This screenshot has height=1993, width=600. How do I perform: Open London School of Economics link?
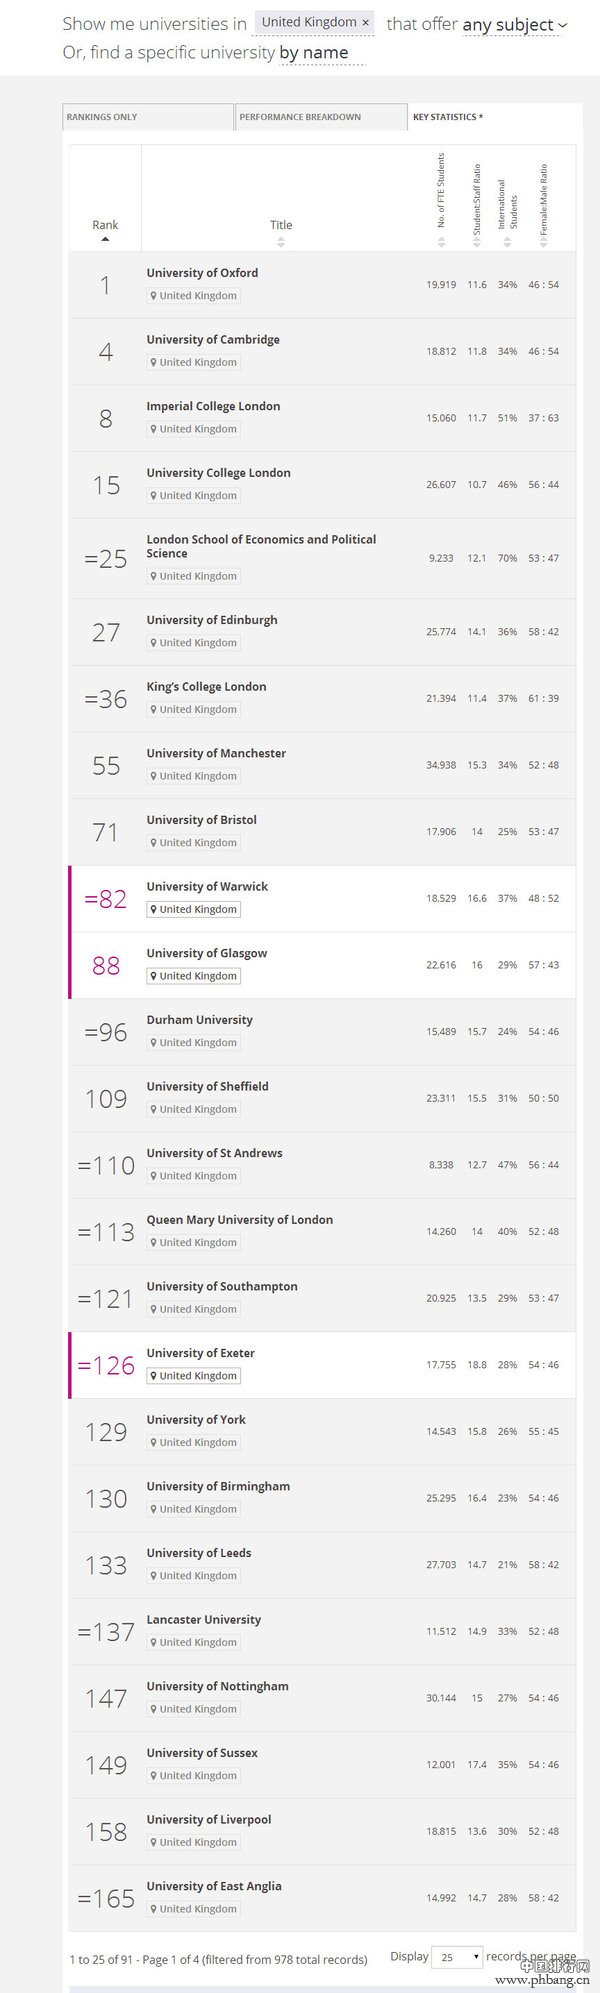coord(261,546)
